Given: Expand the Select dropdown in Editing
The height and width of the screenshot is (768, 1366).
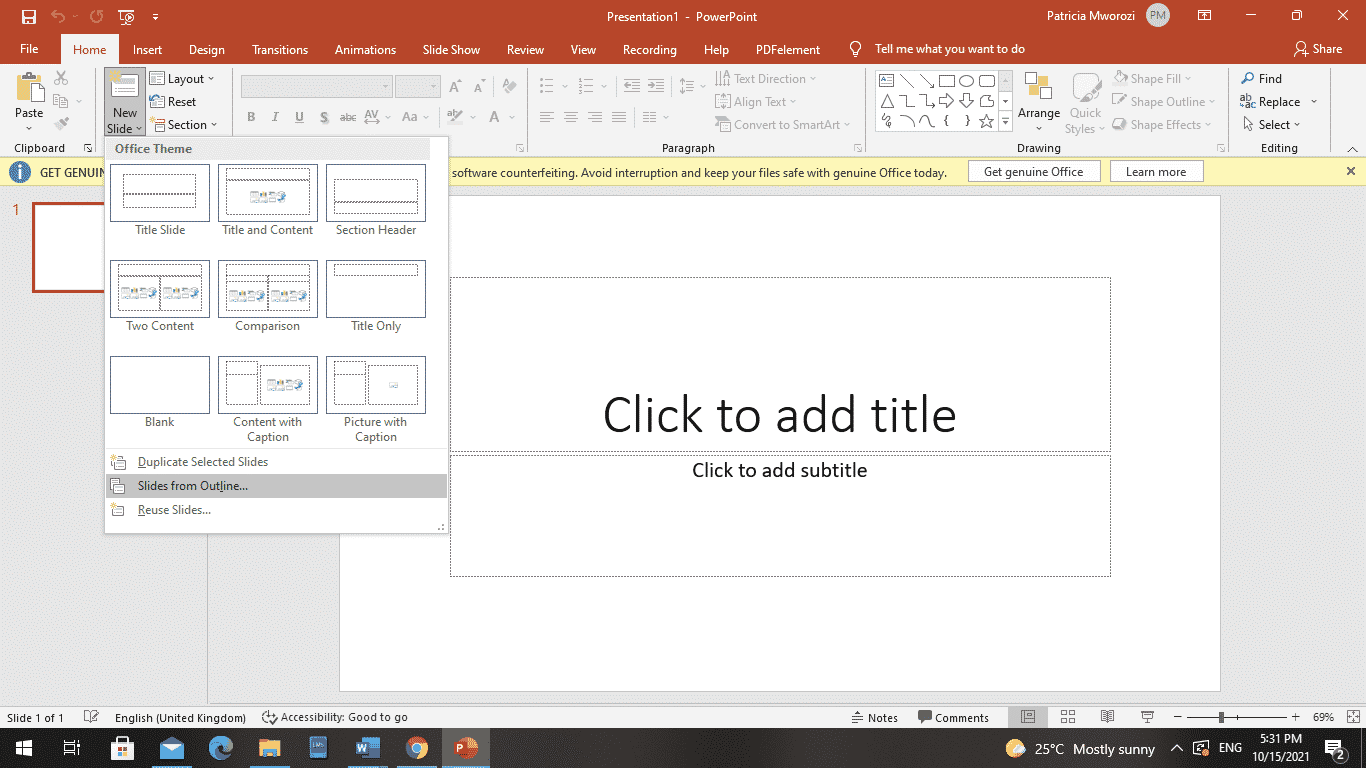Looking at the screenshot, I should pyautogui.click(x=1272, y=125).
